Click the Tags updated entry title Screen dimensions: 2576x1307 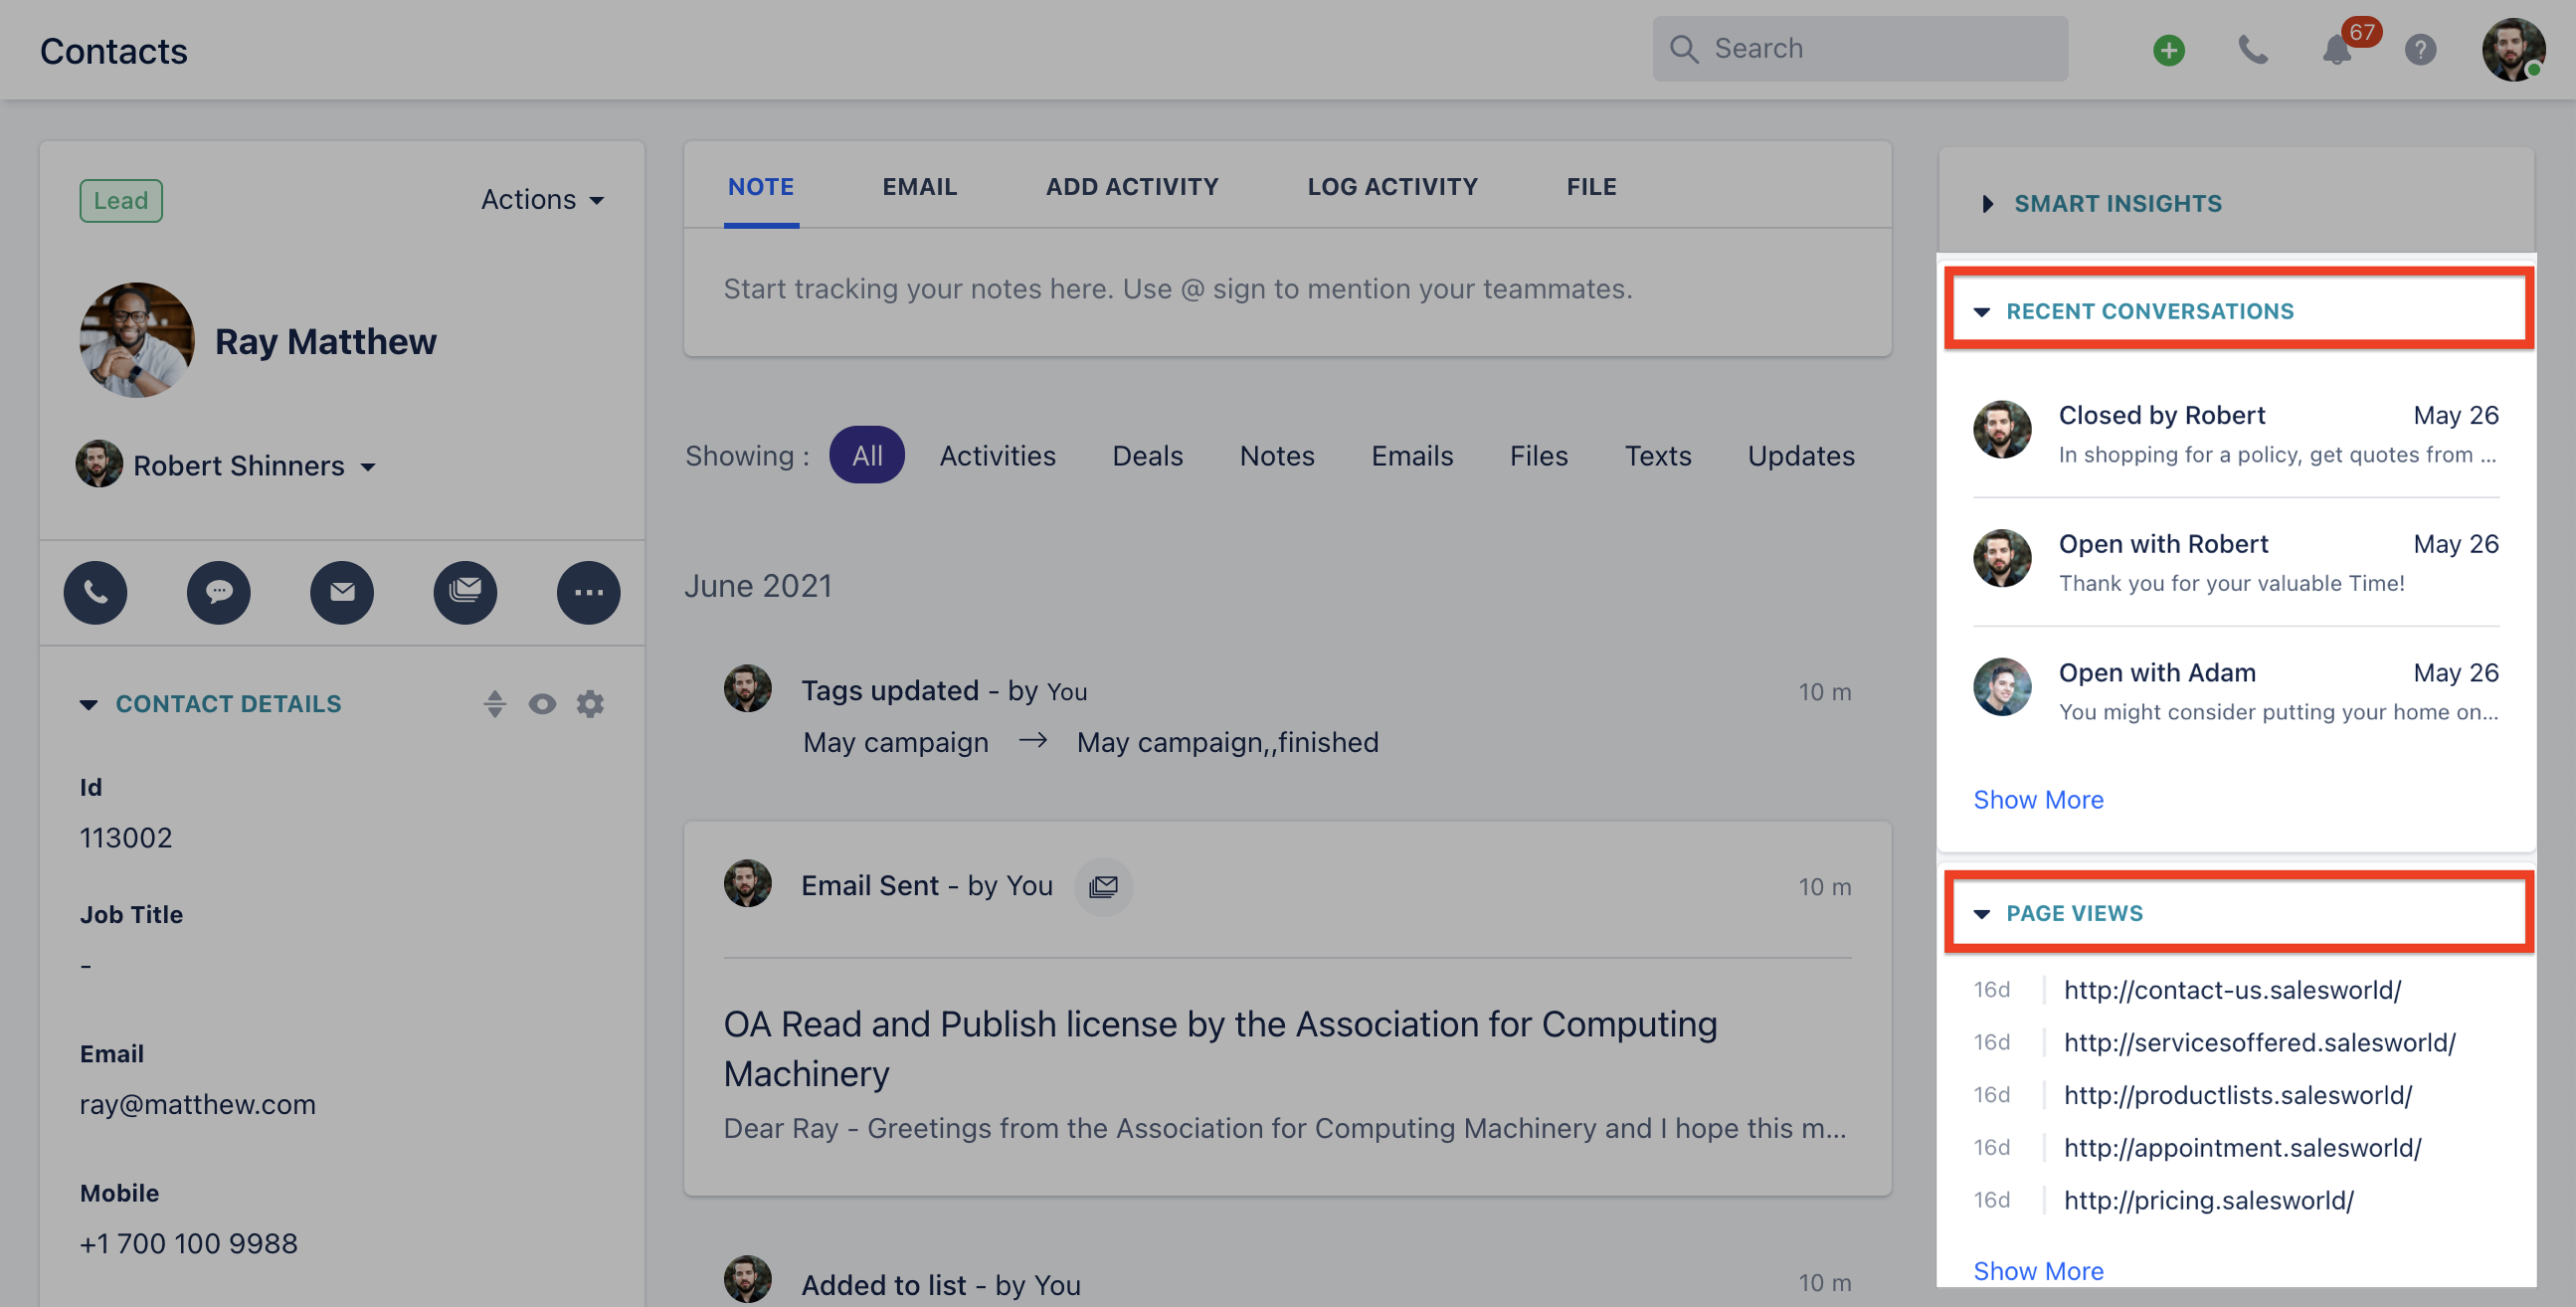tap(944, 691)
